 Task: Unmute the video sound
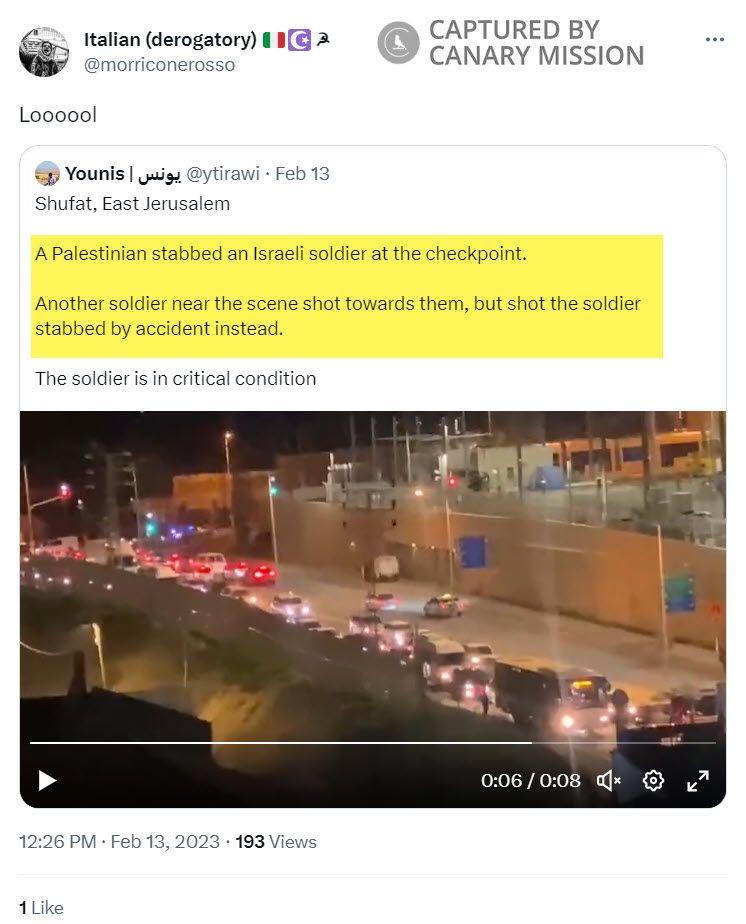[609, 780]
